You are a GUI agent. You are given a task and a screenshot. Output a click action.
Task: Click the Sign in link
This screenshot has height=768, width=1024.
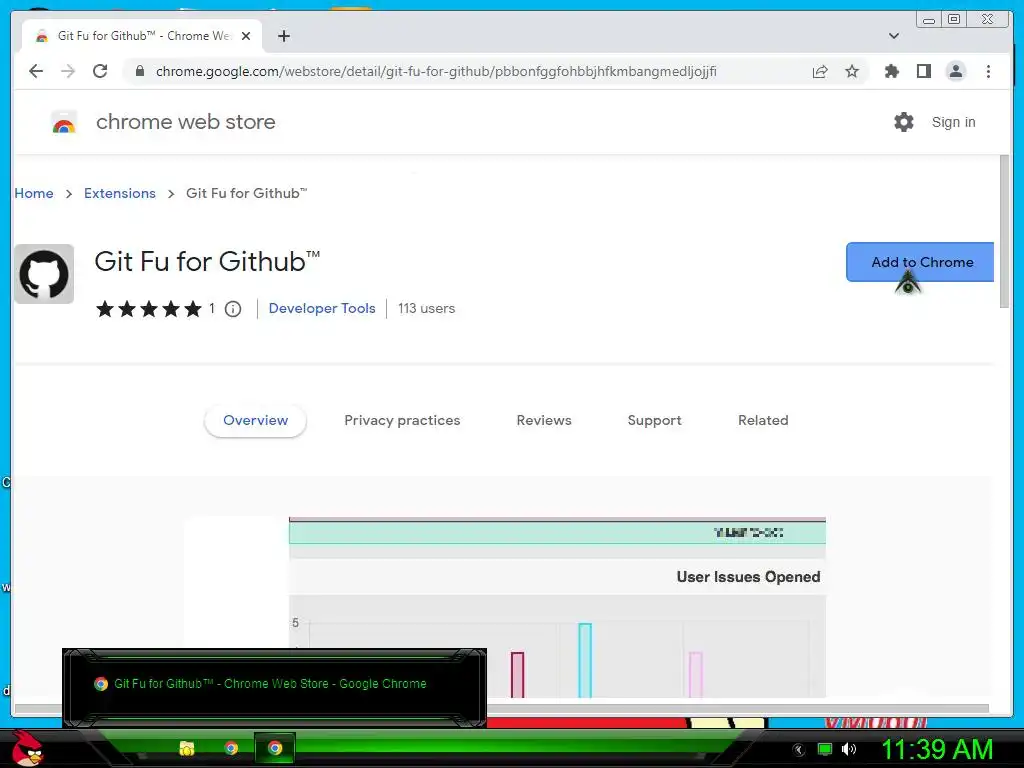tap(953, 122)
